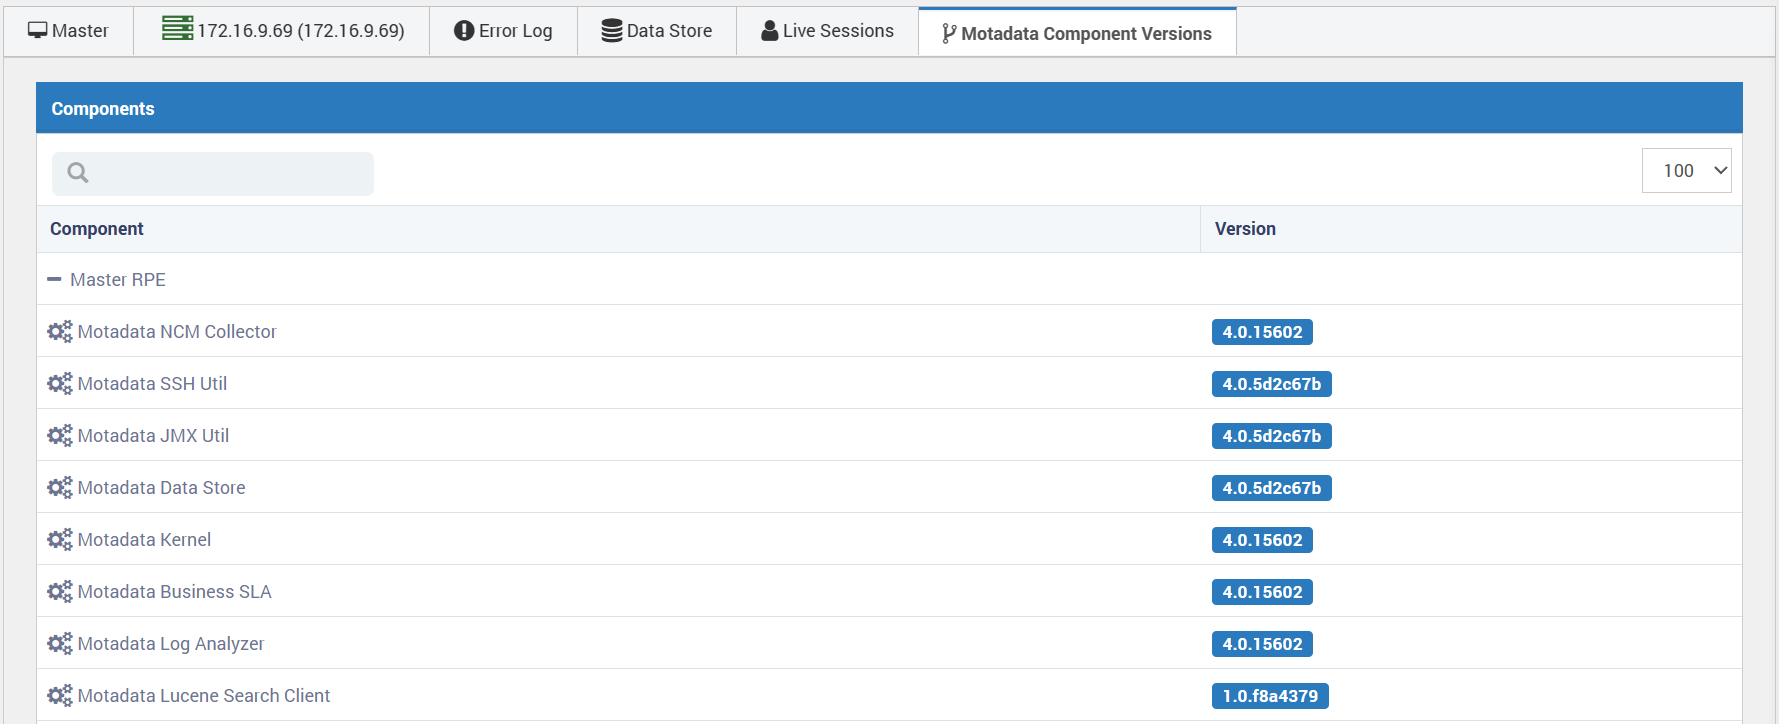Click gears icon for Motadata NCM Collector
The image size is (1779, 724).
[x=60, y=332]
